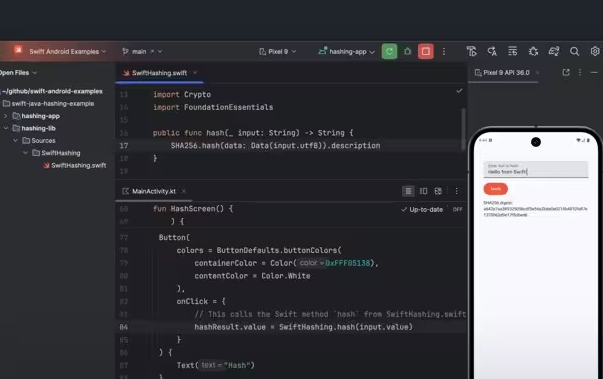Open Running Devices panel options menu
Screen dimensions: 603x379
click(x=580, y=72)
